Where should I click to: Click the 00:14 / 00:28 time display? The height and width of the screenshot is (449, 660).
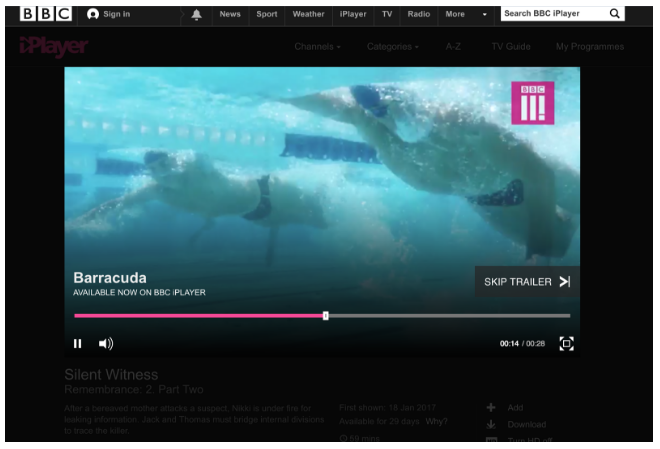tap(522, 344)
